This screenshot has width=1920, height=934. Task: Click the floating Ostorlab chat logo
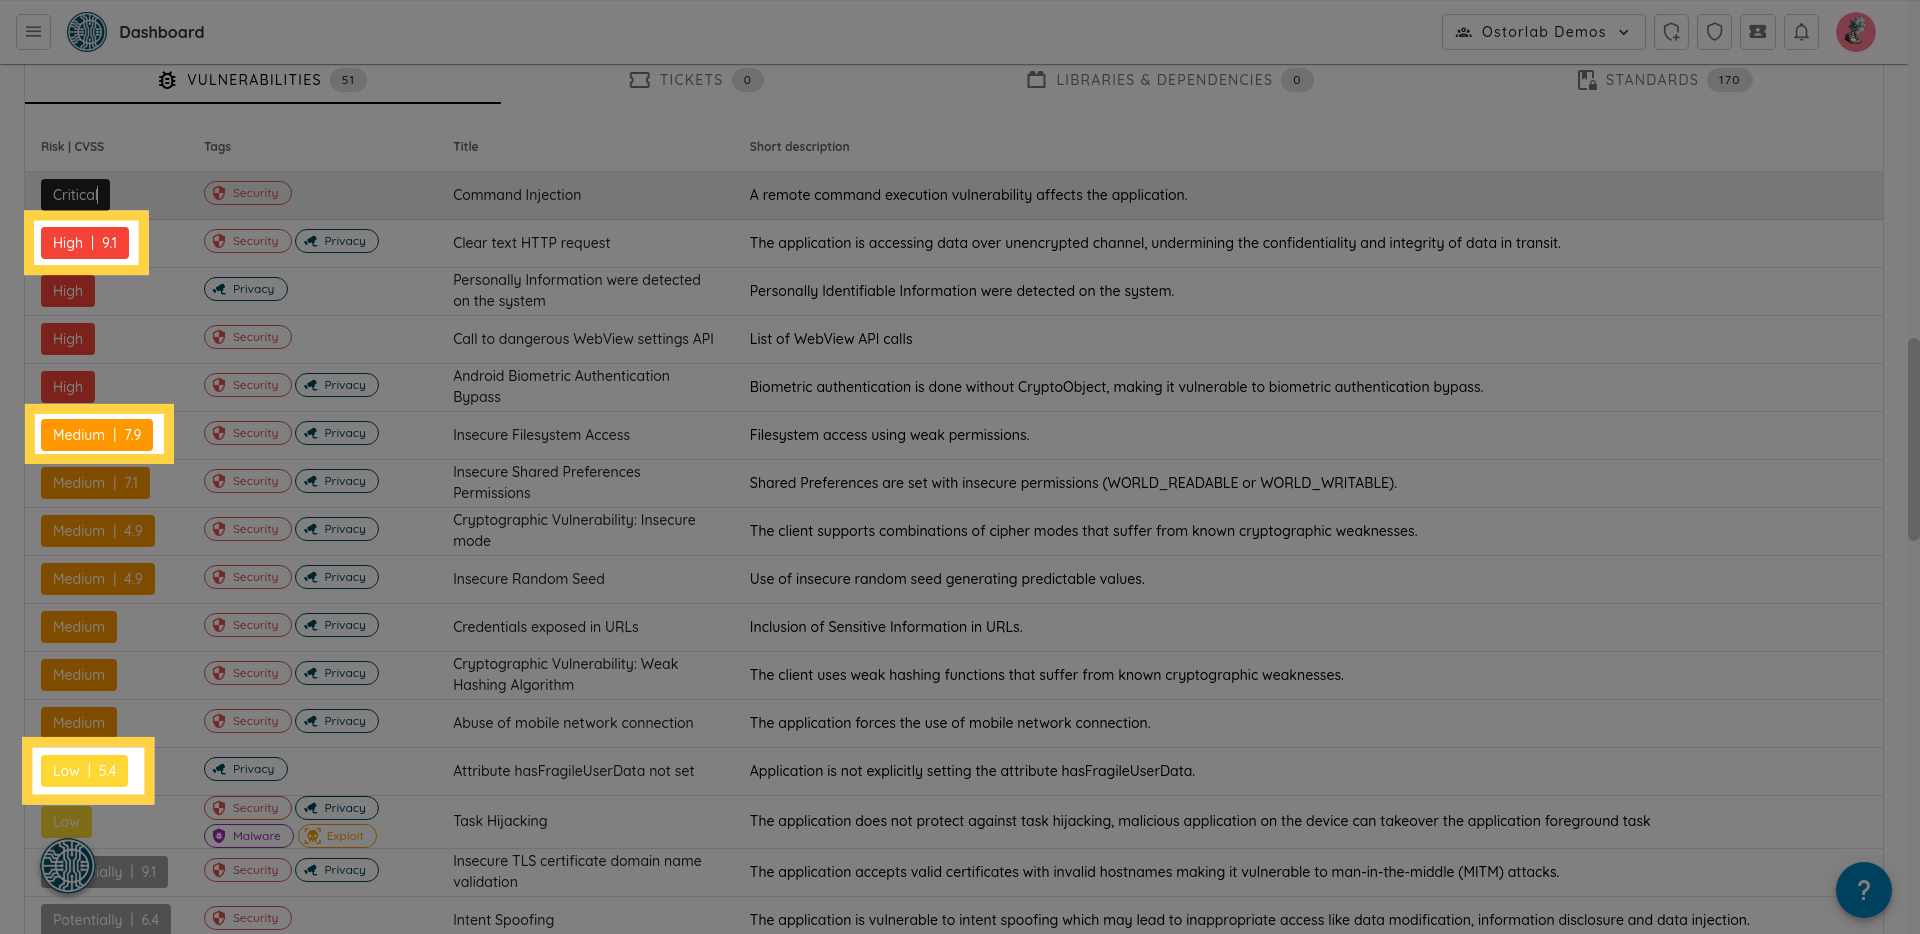(67, 865)
